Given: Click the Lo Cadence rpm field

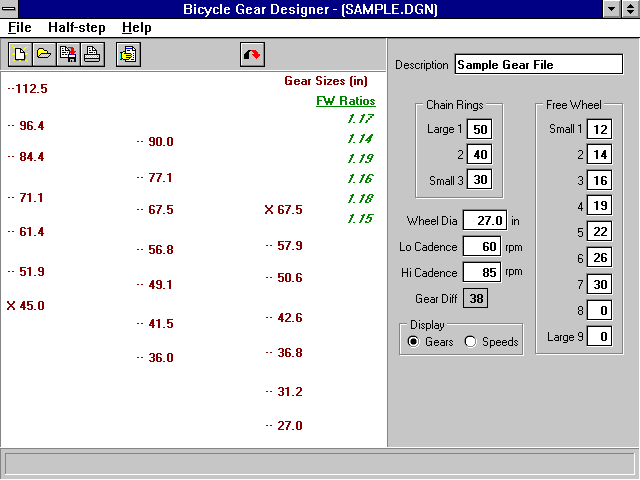Looking at the screenshot, I should 485,247.
